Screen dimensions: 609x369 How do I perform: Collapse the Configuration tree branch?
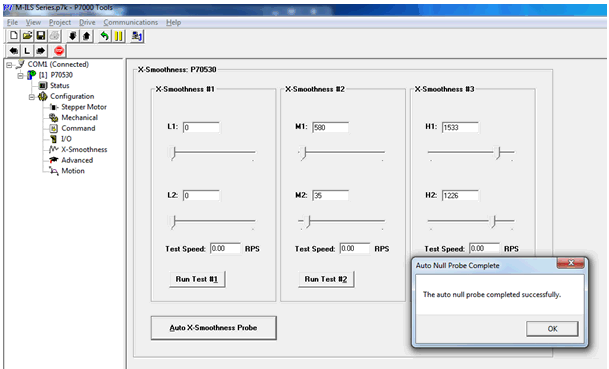click(x=31, y=97)
